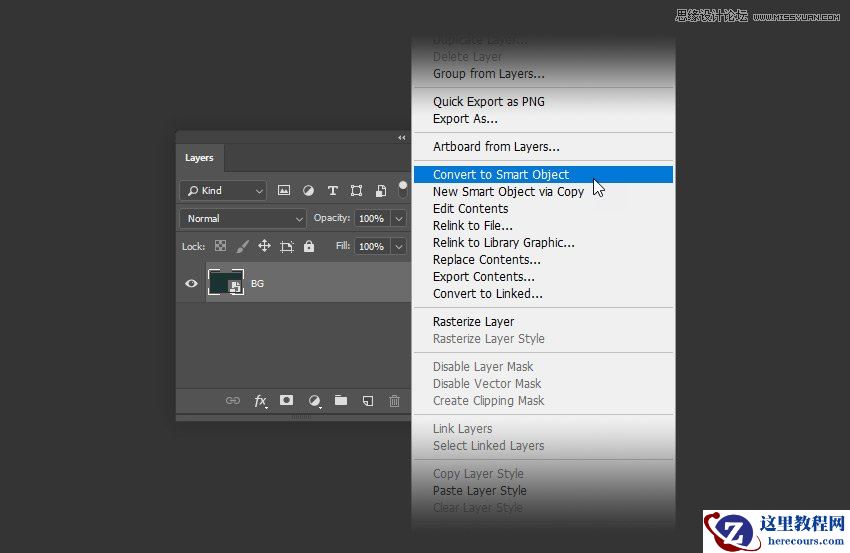The height and width of the screenshot is (553, 850).
Task: Click the link layers chain icon
Action: pos(233,401)
